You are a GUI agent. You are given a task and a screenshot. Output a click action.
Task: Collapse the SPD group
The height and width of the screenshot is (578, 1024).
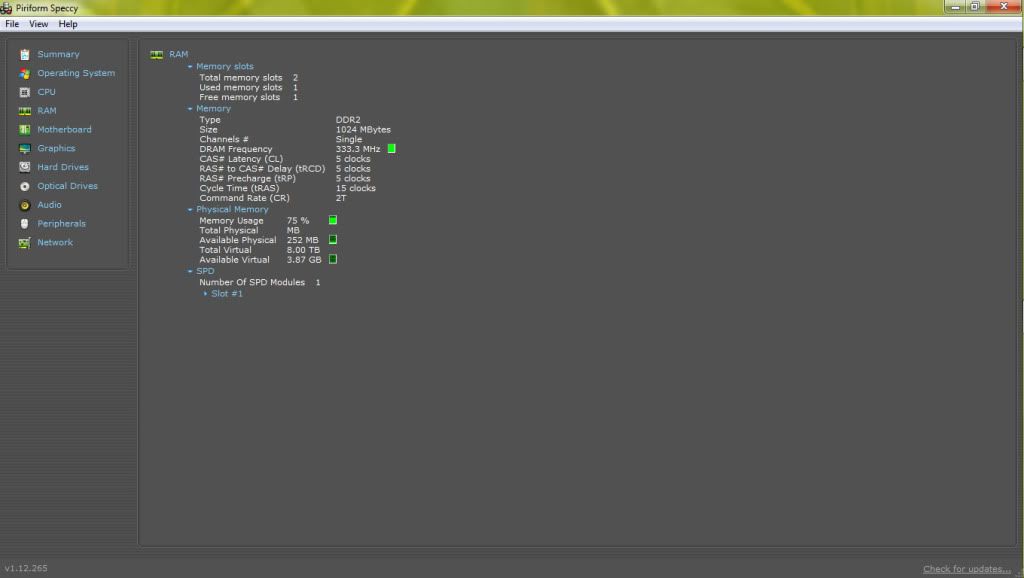pos(190,271)
